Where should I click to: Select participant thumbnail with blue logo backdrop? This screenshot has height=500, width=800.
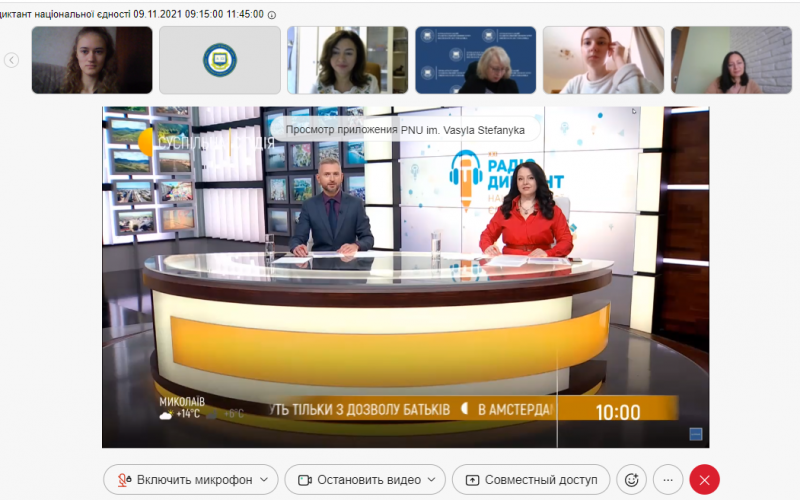(476, 60)
